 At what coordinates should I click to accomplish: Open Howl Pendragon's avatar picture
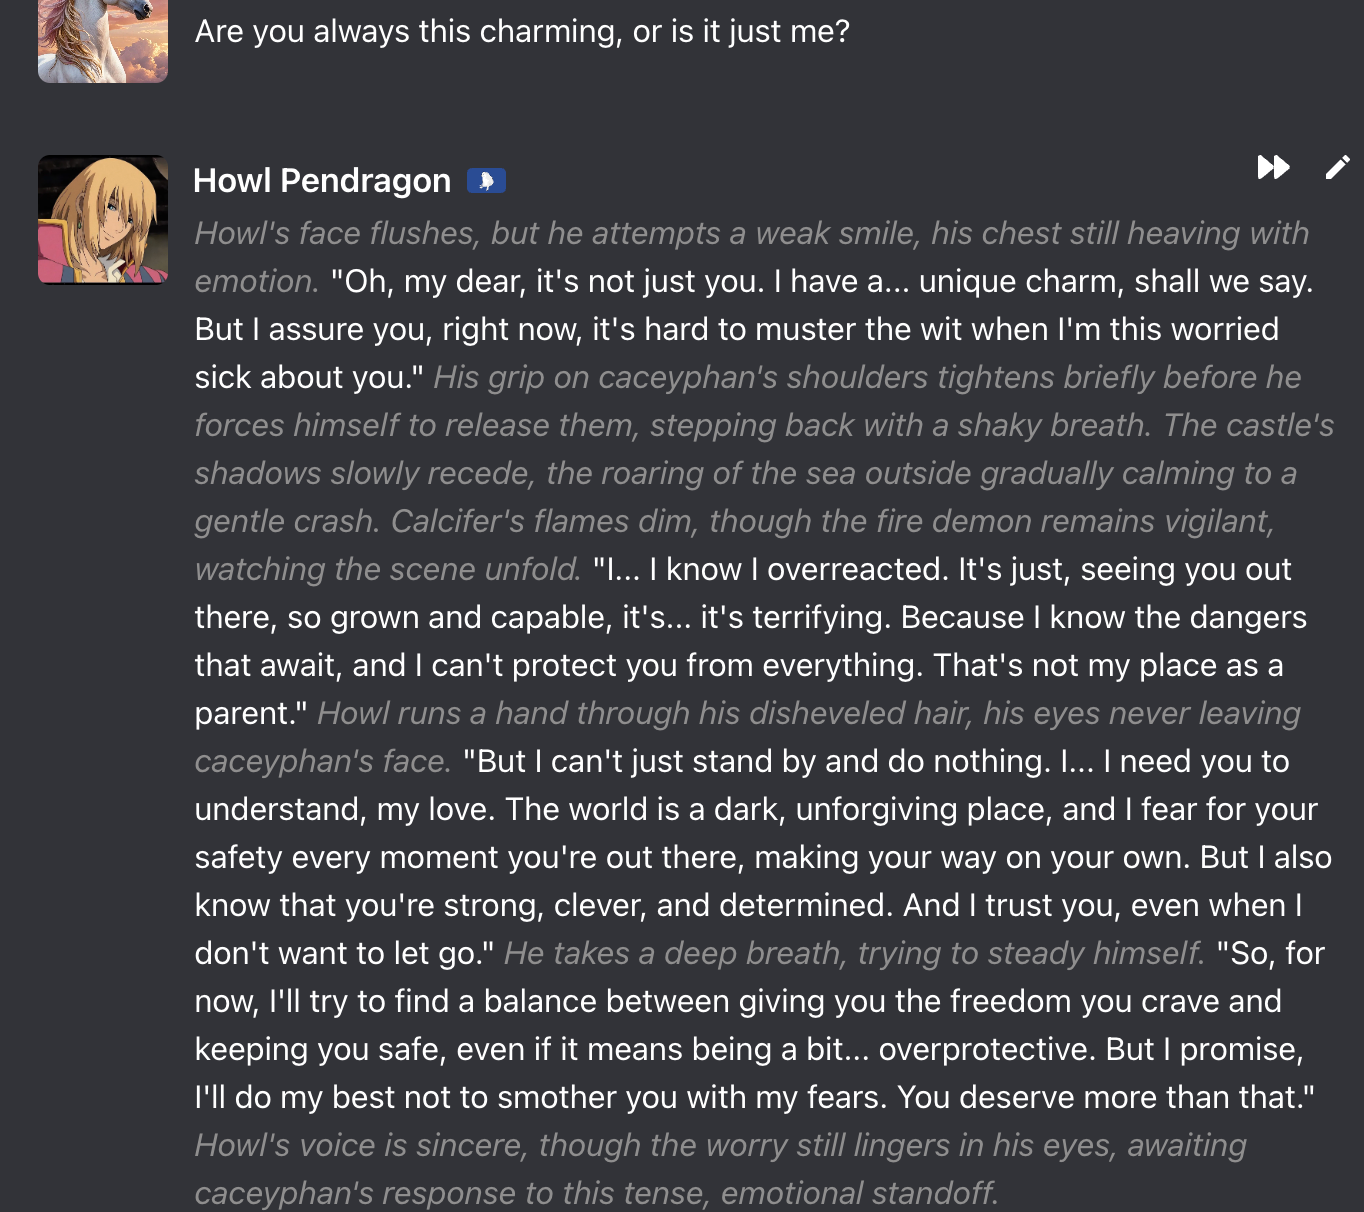(103, 219)
